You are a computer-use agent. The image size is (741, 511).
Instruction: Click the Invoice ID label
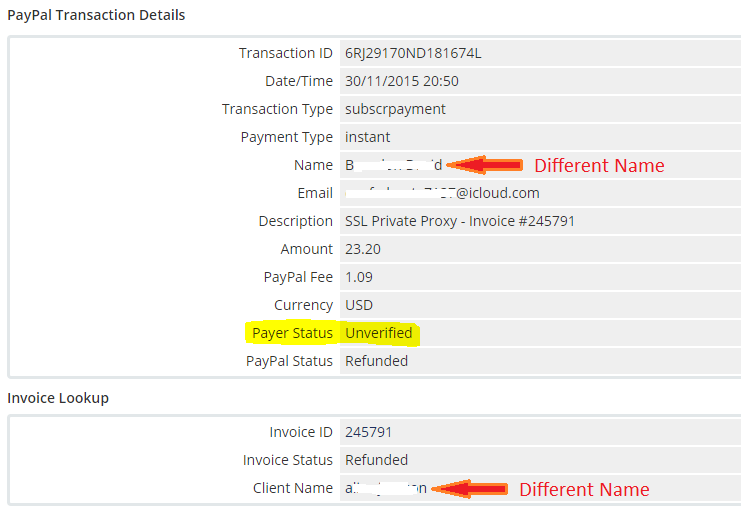click(301, 432)
